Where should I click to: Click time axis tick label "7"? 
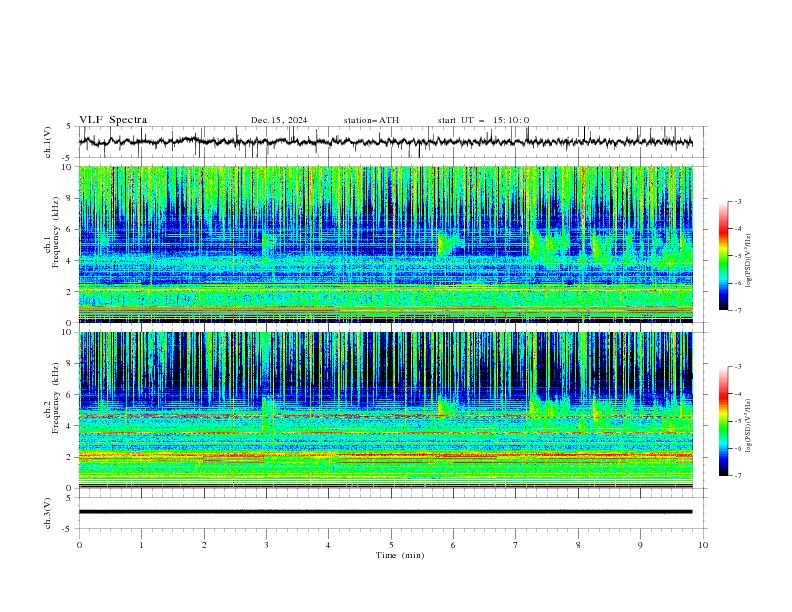516,545
